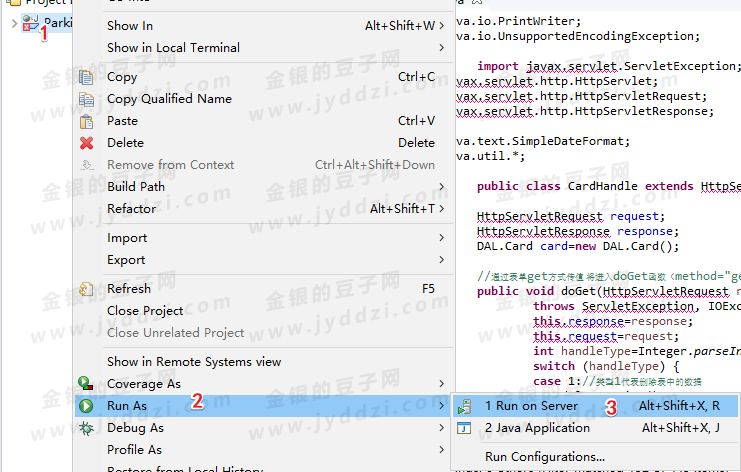
Task: Click the ServletException import line
Action: [x=609, y=66]
